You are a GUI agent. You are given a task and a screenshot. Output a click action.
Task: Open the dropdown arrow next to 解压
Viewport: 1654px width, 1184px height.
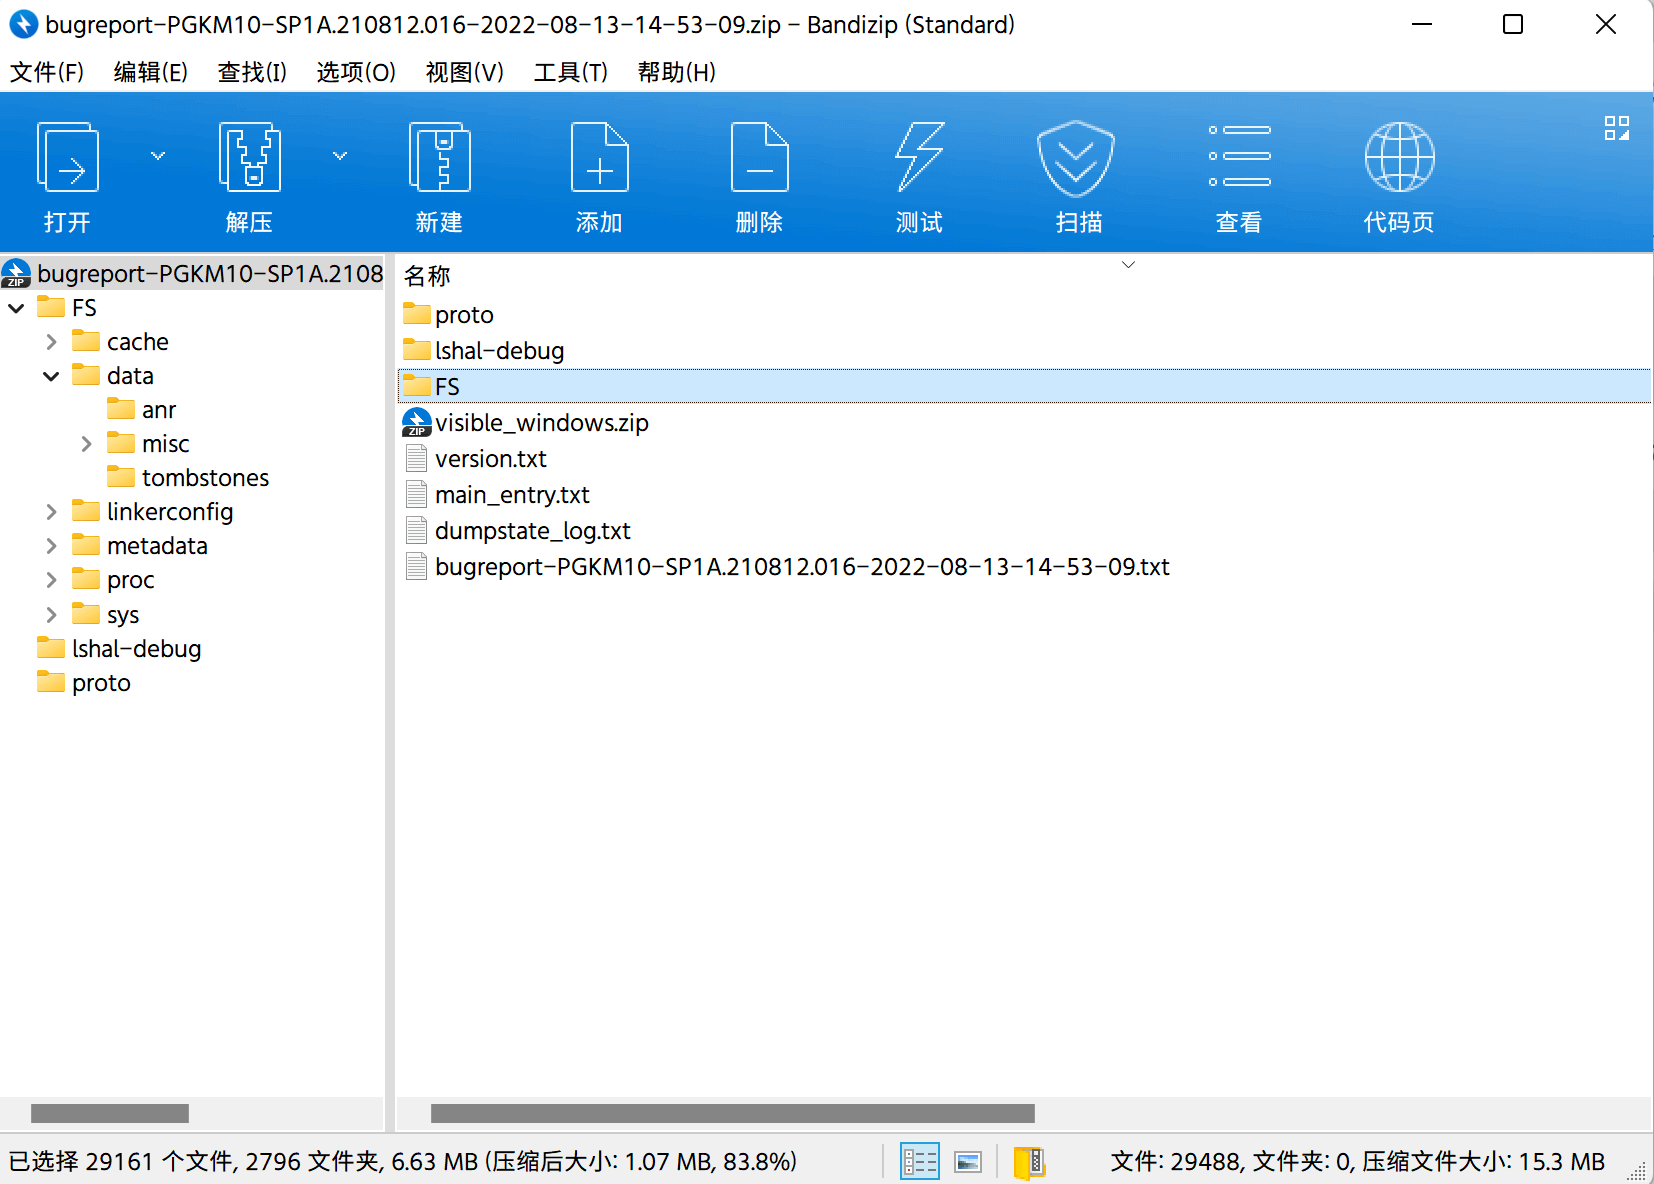pos(340,156)
